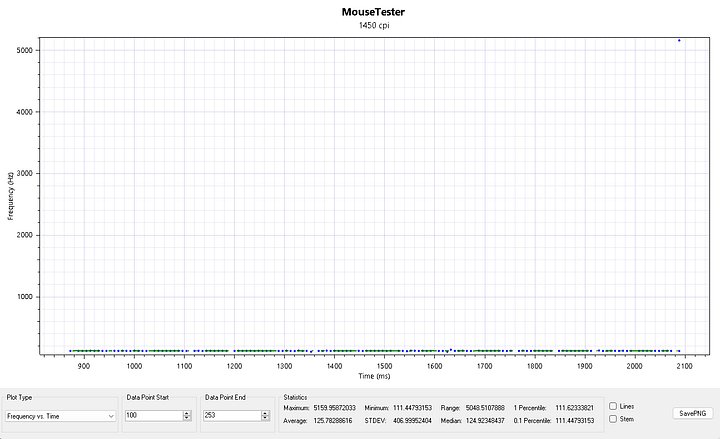Click the 5000 tick label on the Y axis

[25, 51]
